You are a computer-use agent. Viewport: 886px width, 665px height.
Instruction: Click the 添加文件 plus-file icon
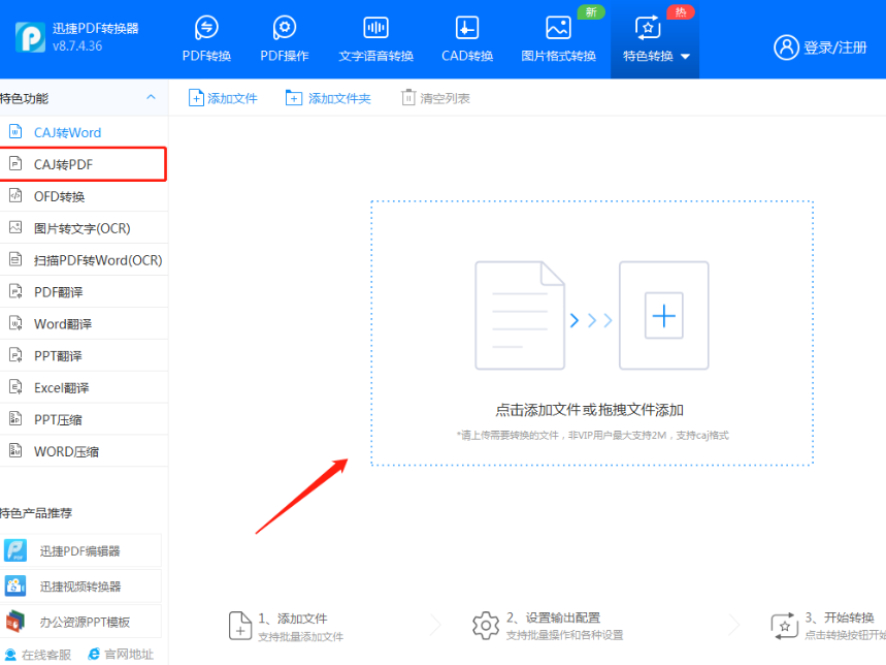click(196, 98)
